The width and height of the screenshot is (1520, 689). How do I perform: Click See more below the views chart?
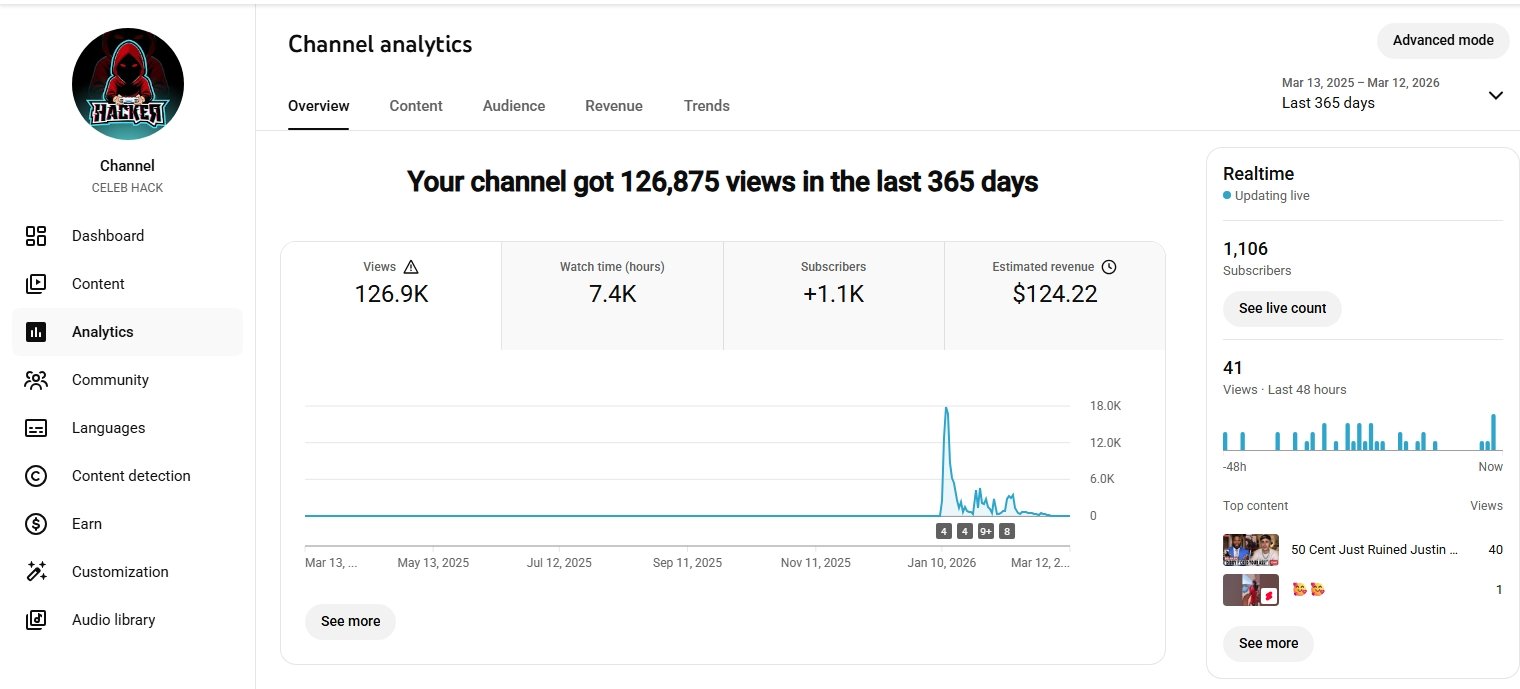click(350, 621)
